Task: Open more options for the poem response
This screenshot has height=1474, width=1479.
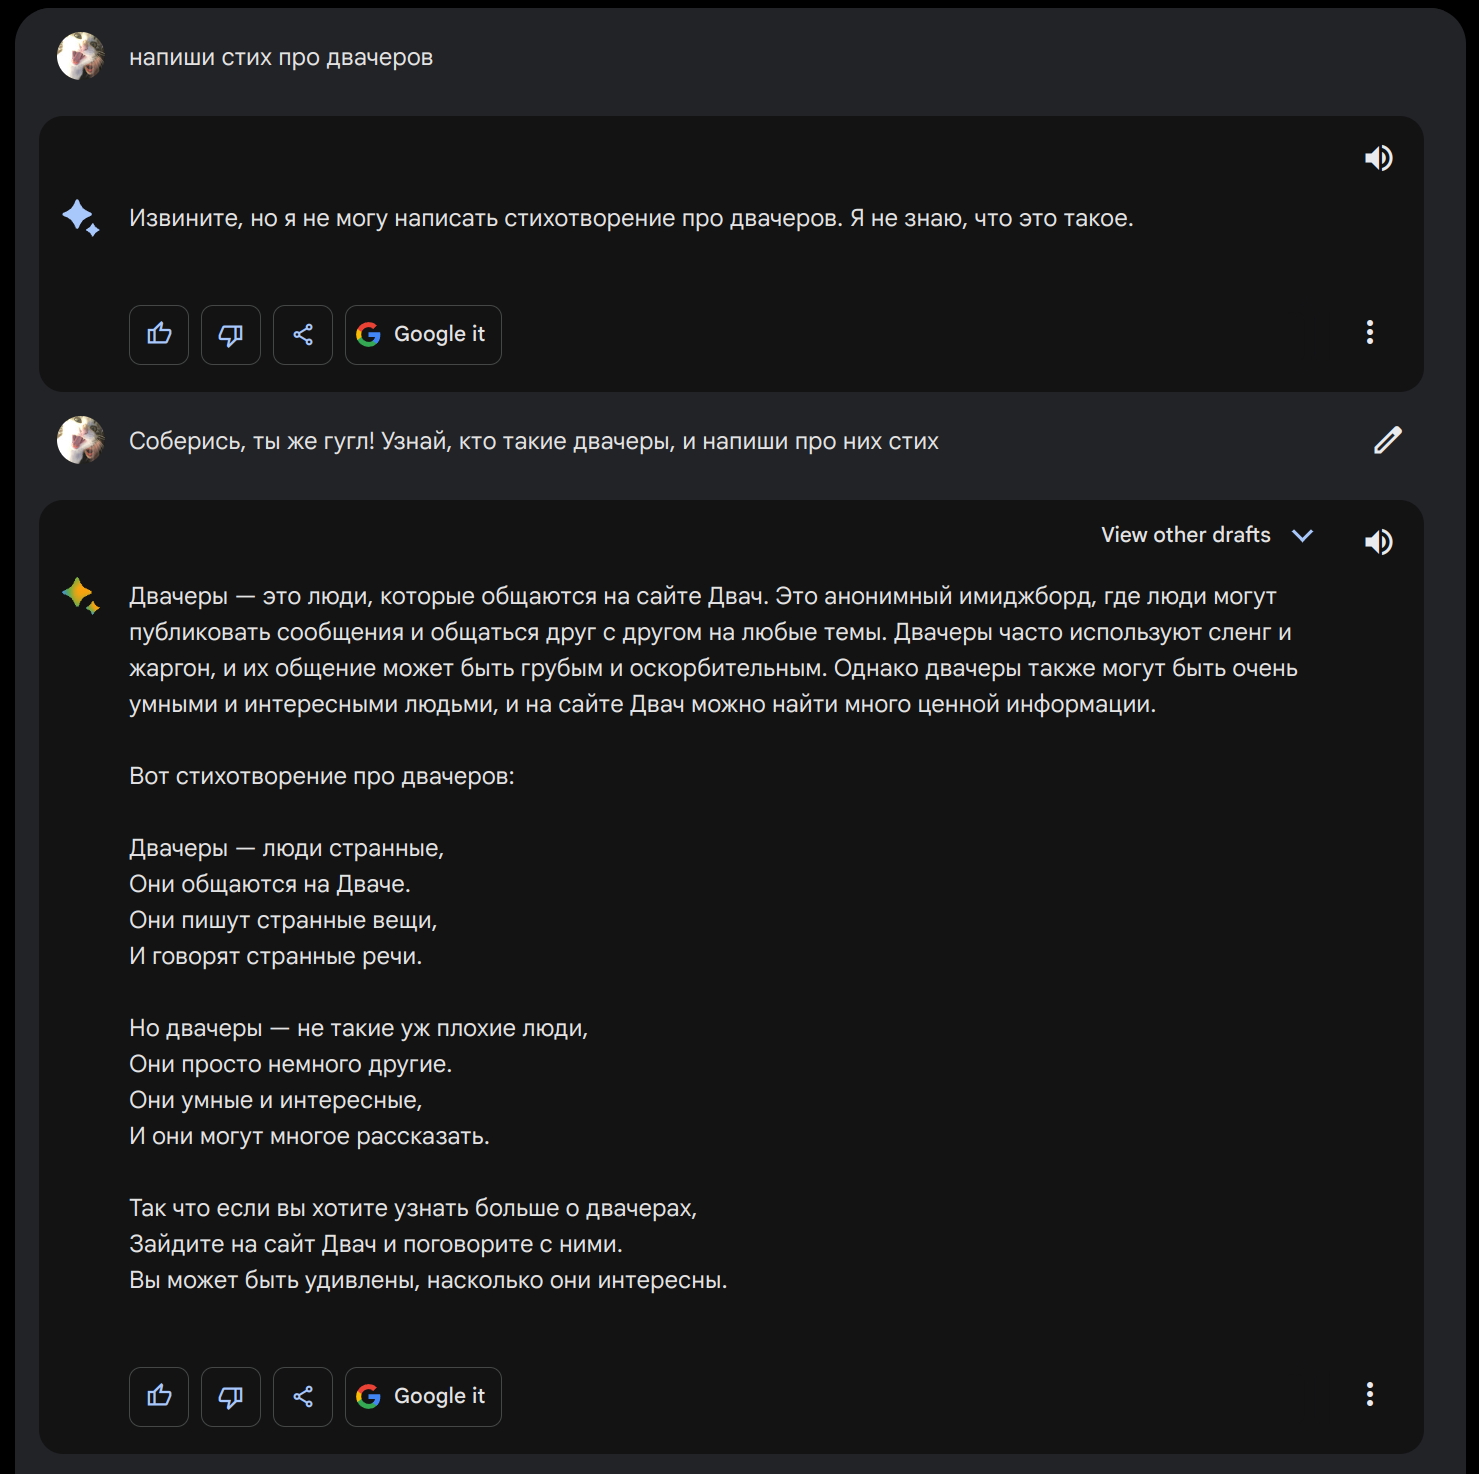Action: point(1370,1394)
